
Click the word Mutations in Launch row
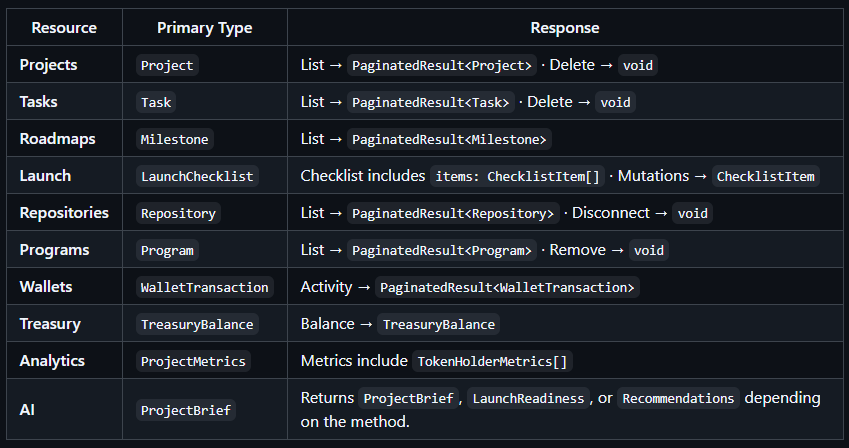point(654,176)
